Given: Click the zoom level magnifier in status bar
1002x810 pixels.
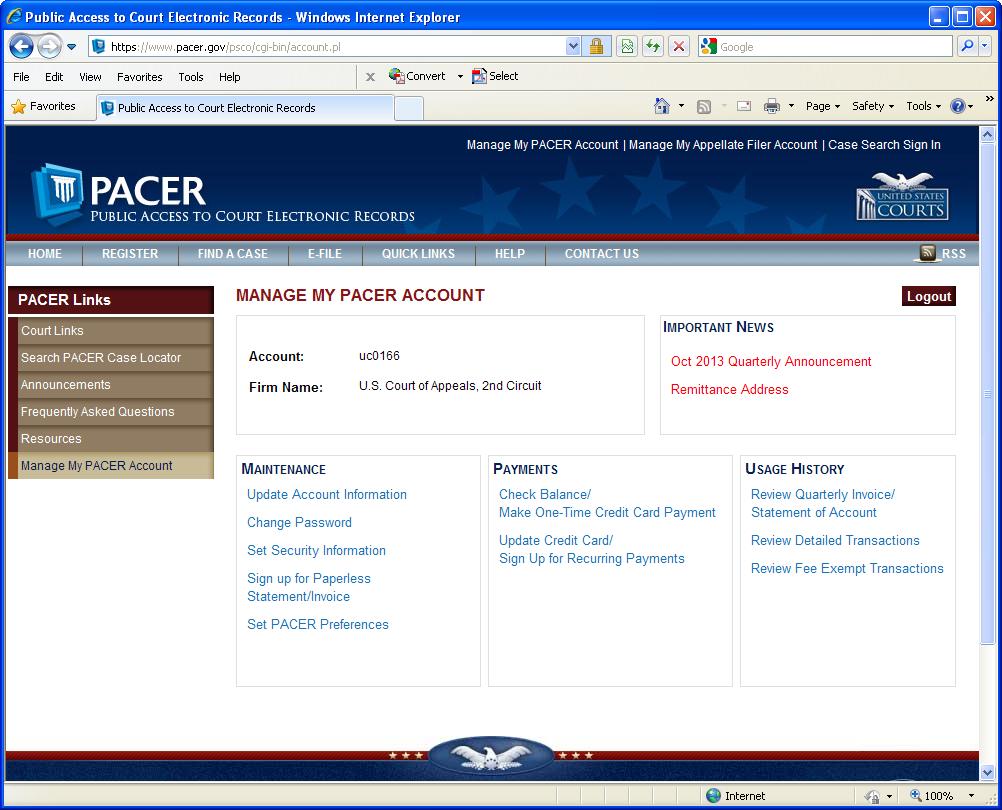Looking at the screenshot, I should pyautogui.click(x=916, y=795).
